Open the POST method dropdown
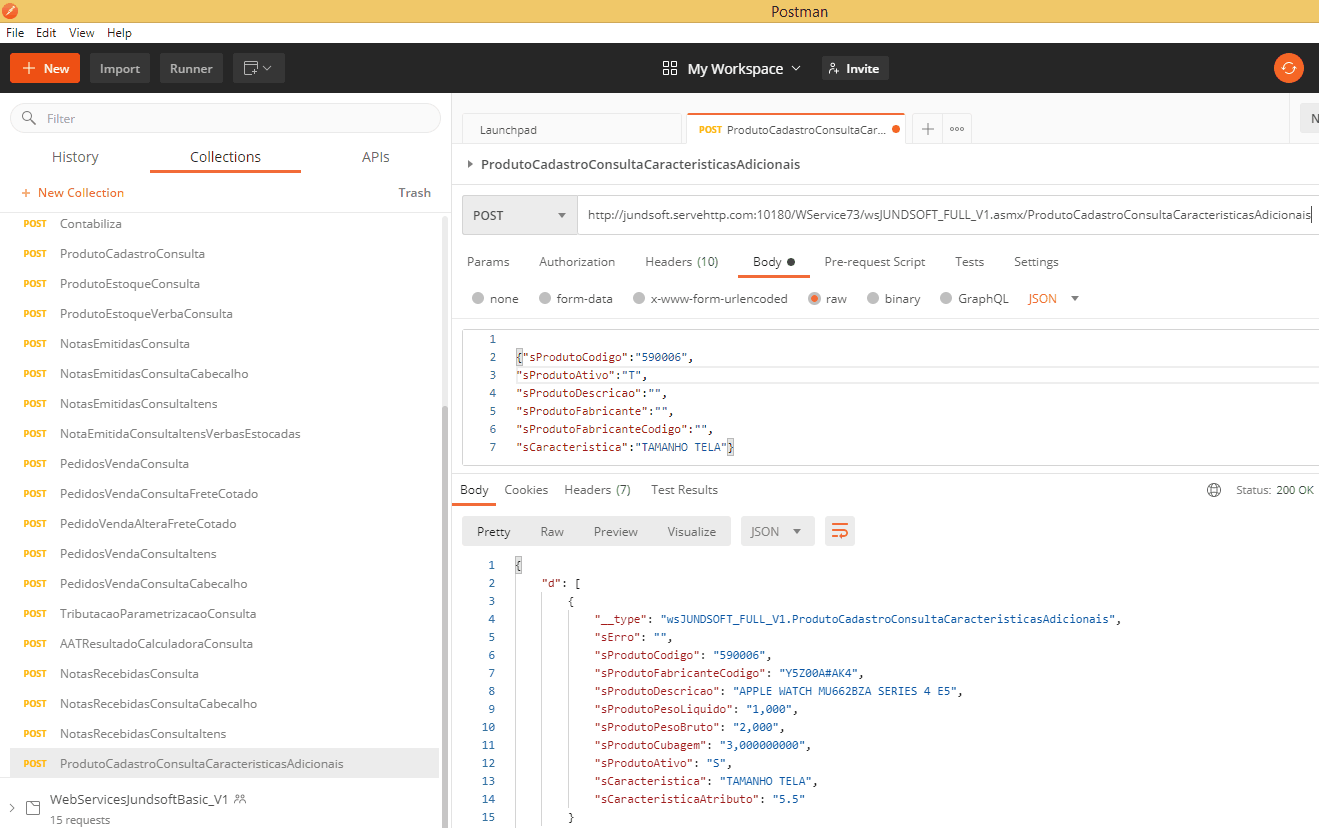Viewport: 1319px width, 828px height. (x=519, y=215)
